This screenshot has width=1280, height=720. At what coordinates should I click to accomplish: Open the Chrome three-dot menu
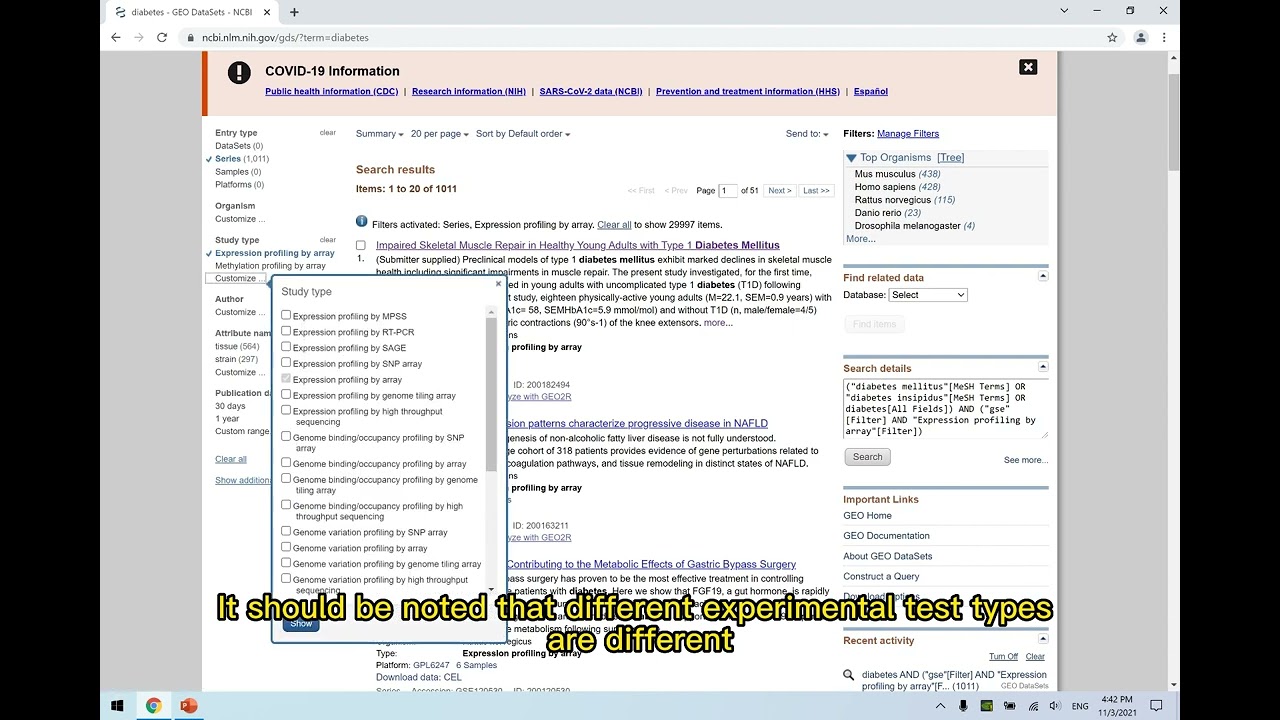[1164, 37]
